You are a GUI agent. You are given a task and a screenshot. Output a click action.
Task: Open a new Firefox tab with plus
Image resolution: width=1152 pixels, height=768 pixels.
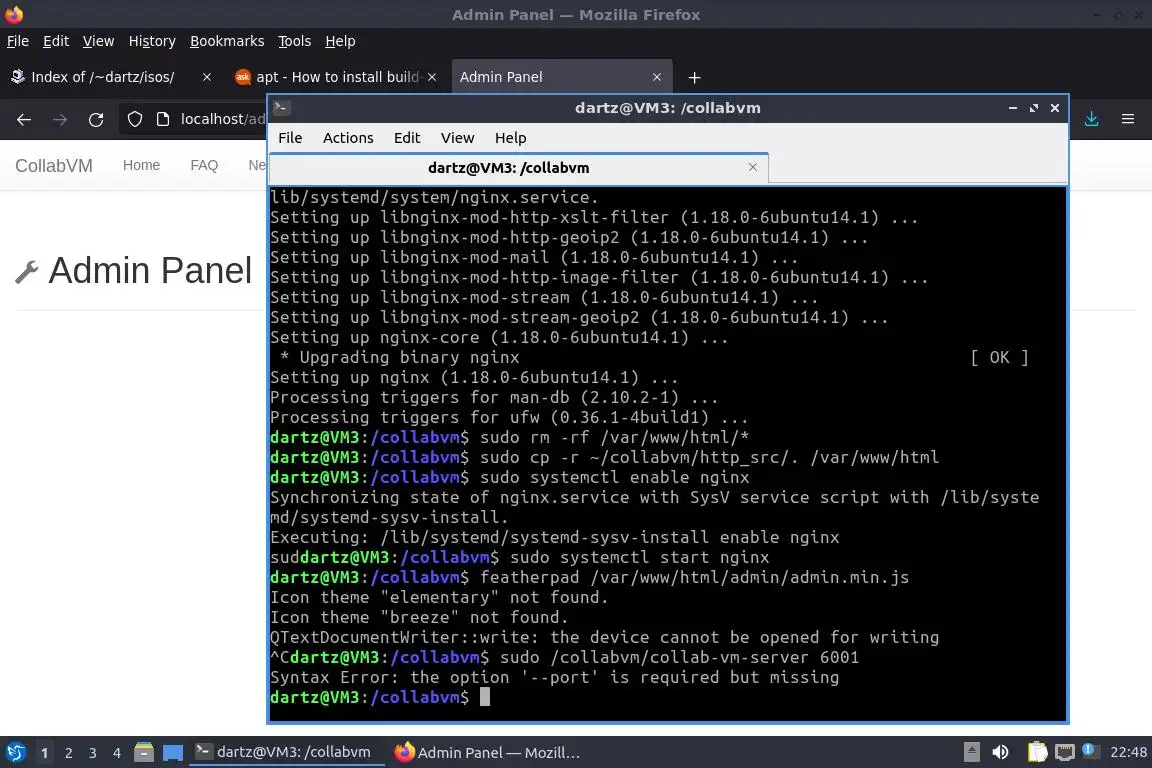694,77
